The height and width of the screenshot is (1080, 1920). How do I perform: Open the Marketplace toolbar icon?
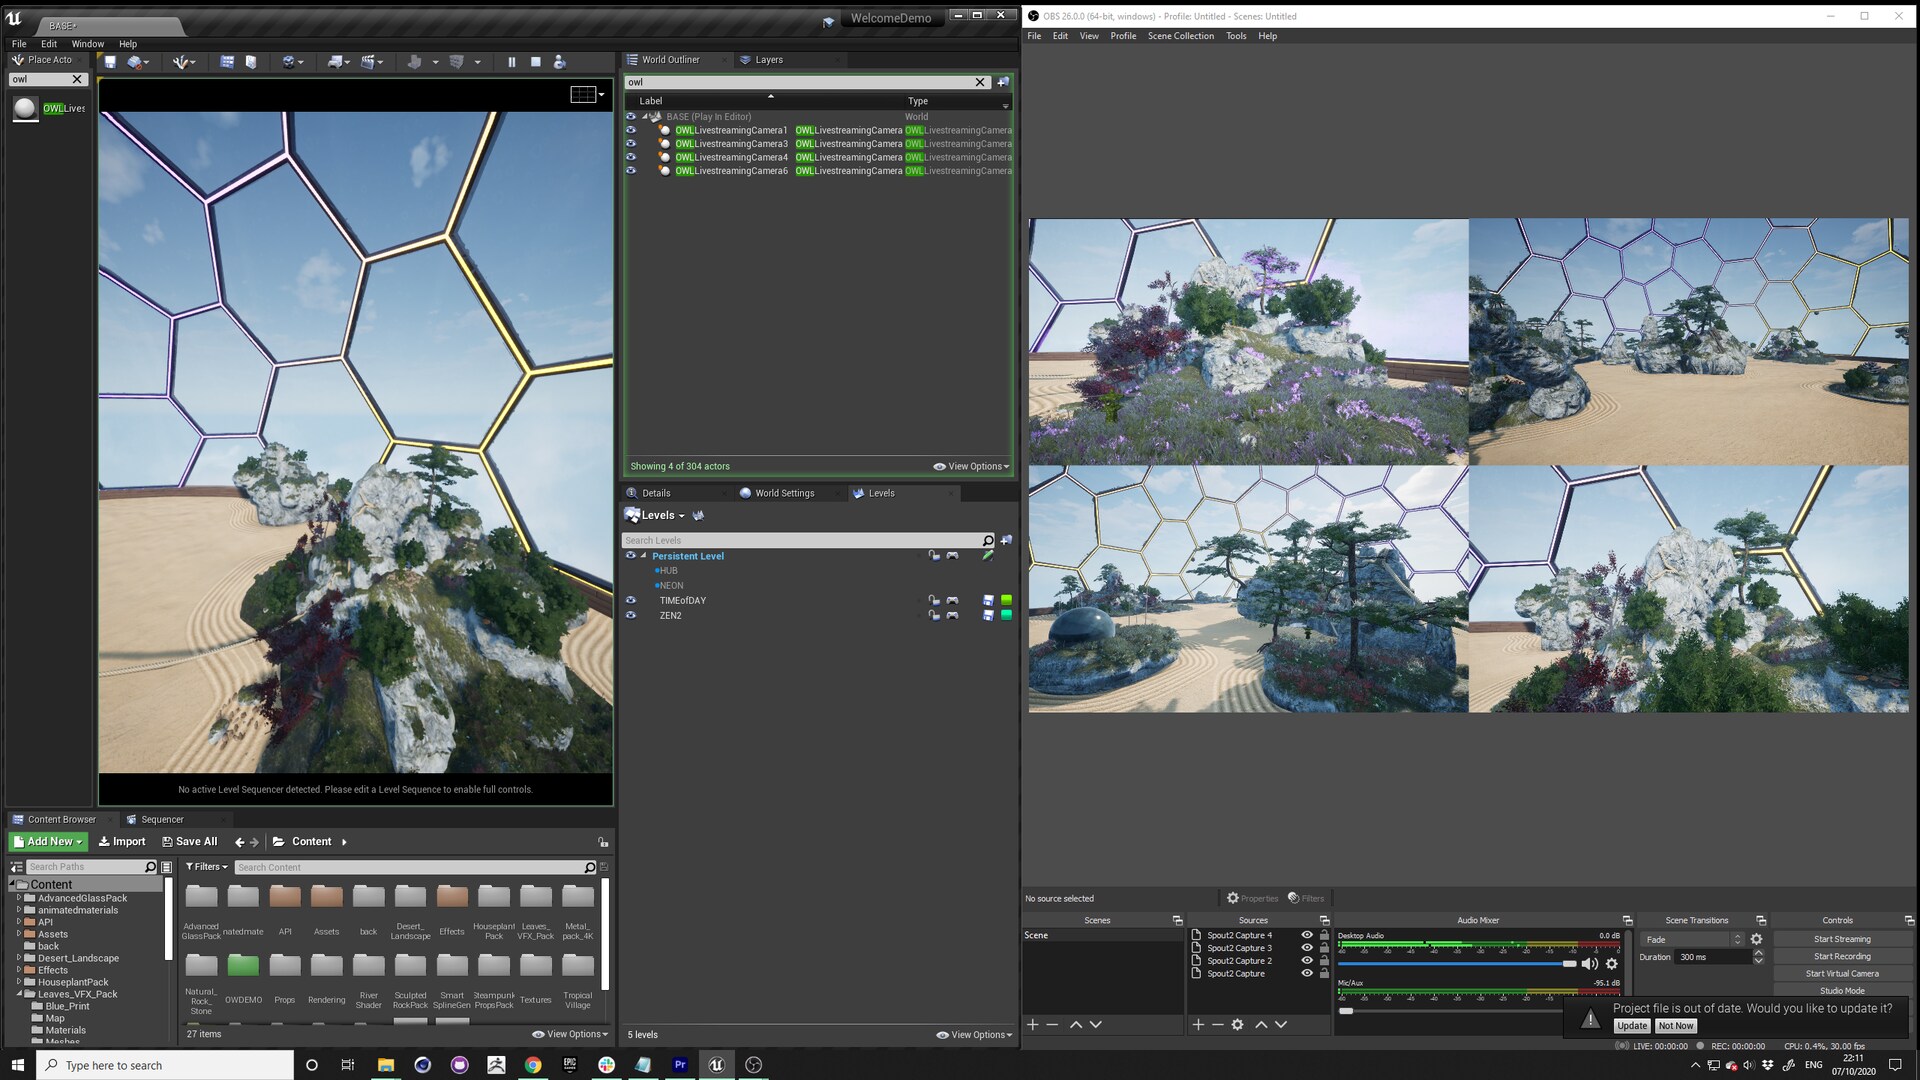251,62
